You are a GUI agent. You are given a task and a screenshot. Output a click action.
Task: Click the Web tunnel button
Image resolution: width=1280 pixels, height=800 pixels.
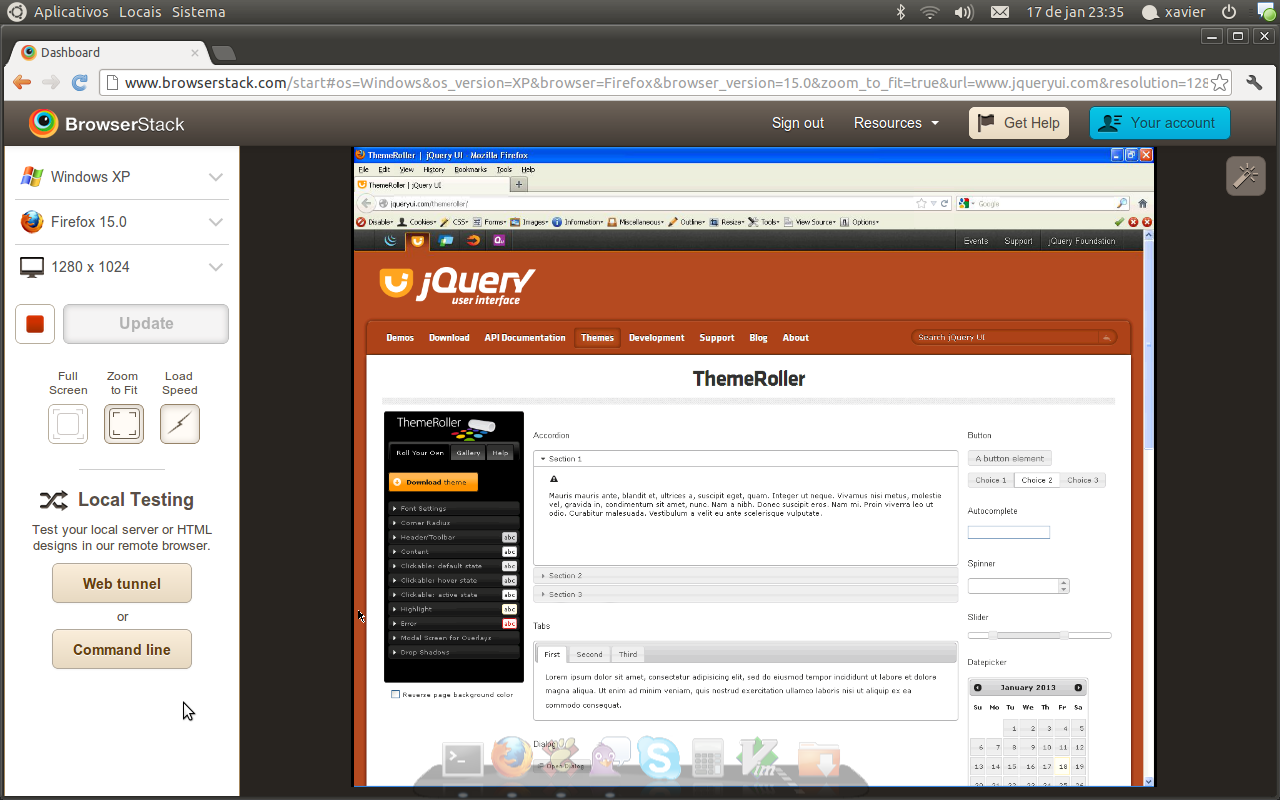coord(122,584)
